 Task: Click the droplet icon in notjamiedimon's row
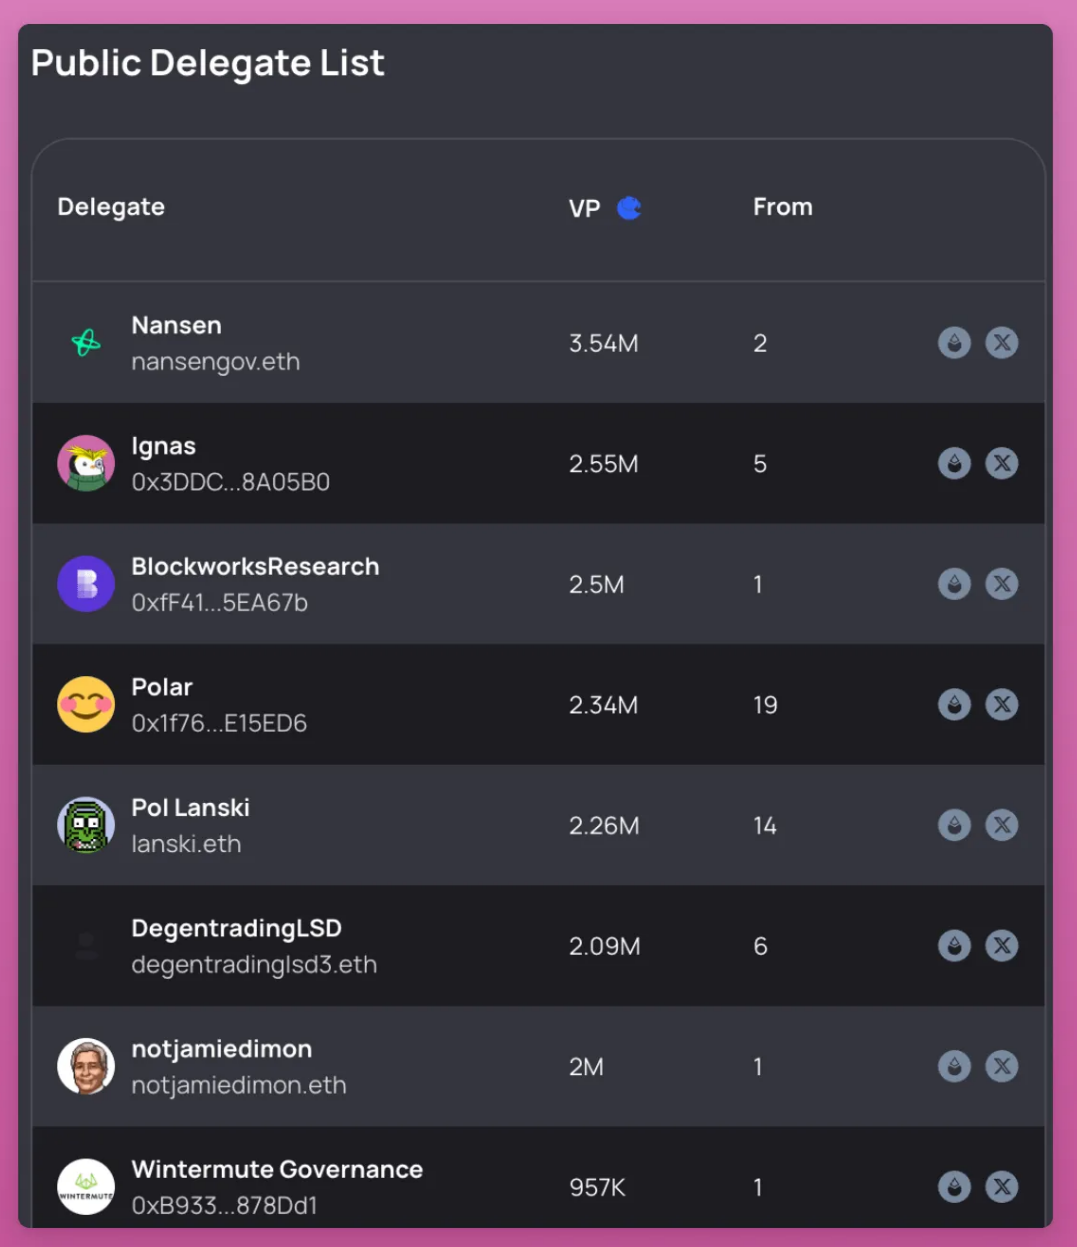(x=954, y=1066)
